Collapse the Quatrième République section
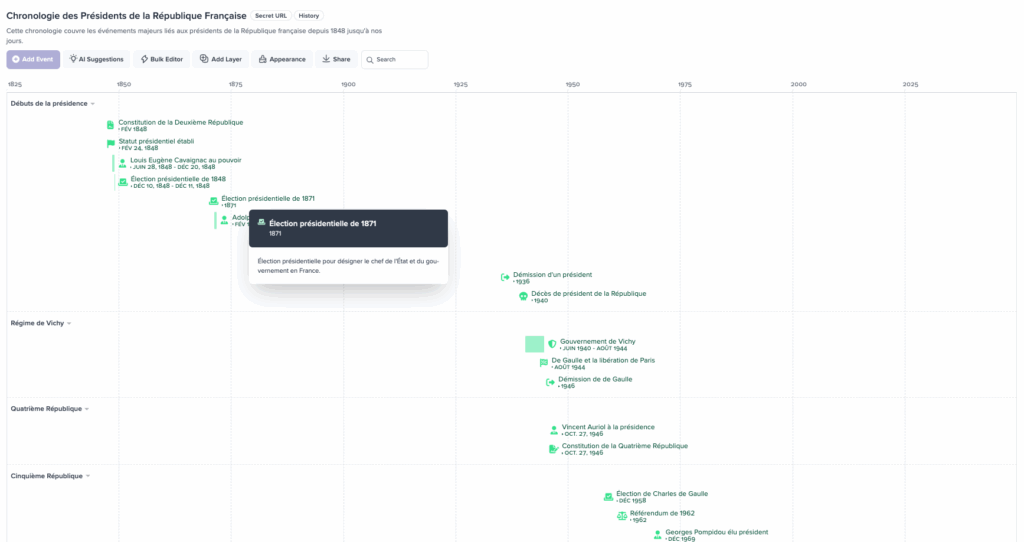 coord(87,409)
